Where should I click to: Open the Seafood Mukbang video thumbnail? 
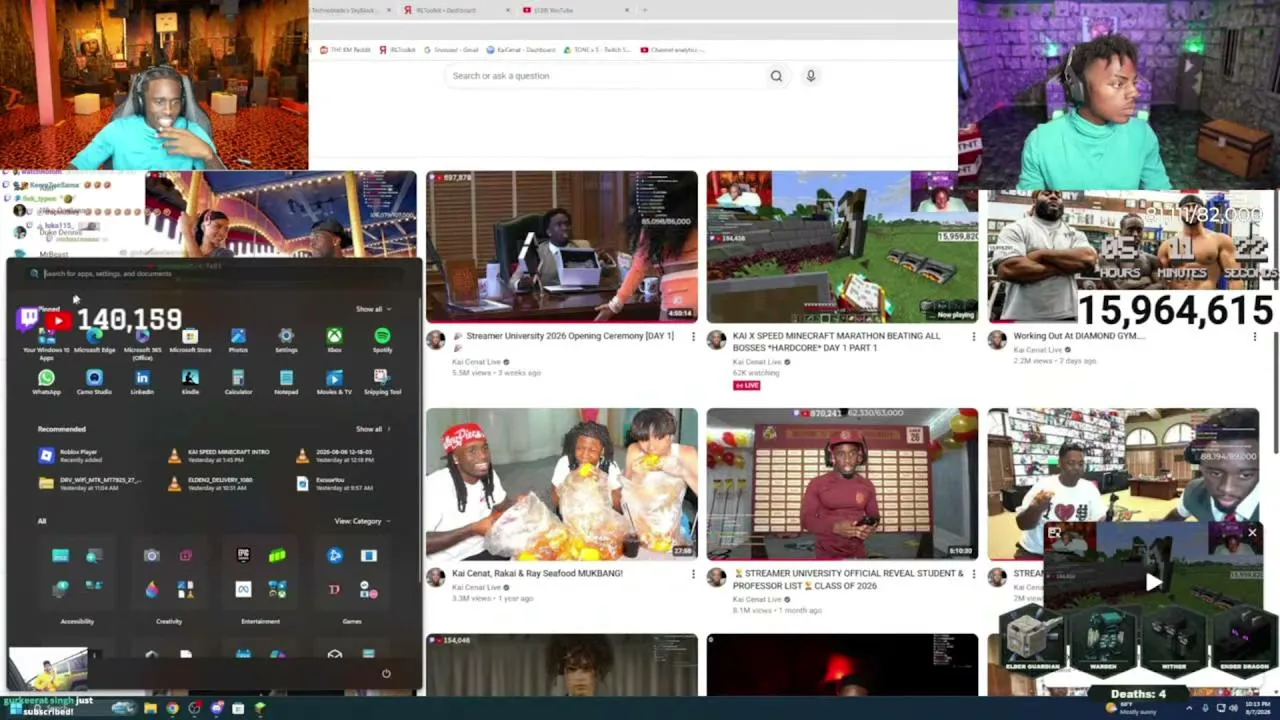(562, 484)
